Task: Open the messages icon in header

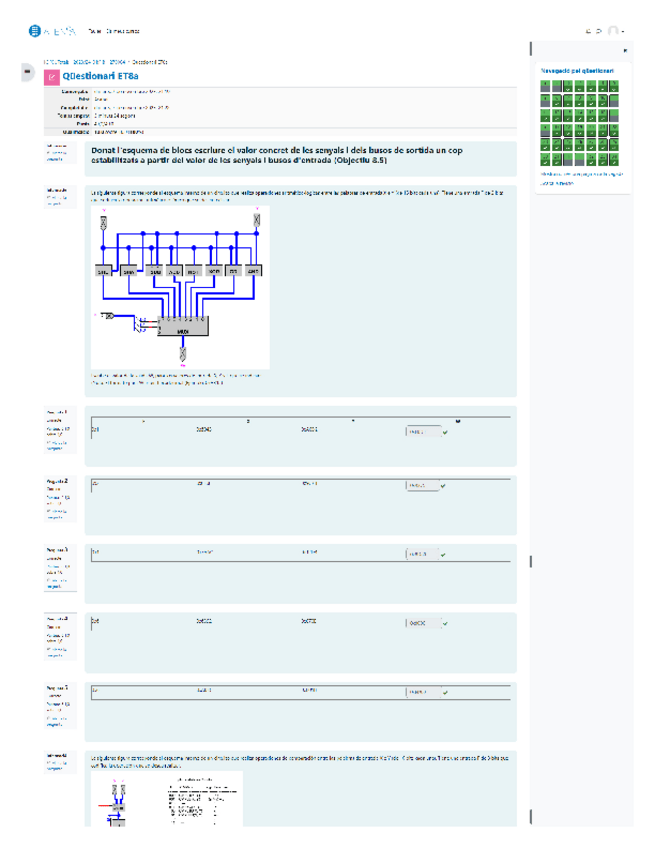Action: coord(599,32)
